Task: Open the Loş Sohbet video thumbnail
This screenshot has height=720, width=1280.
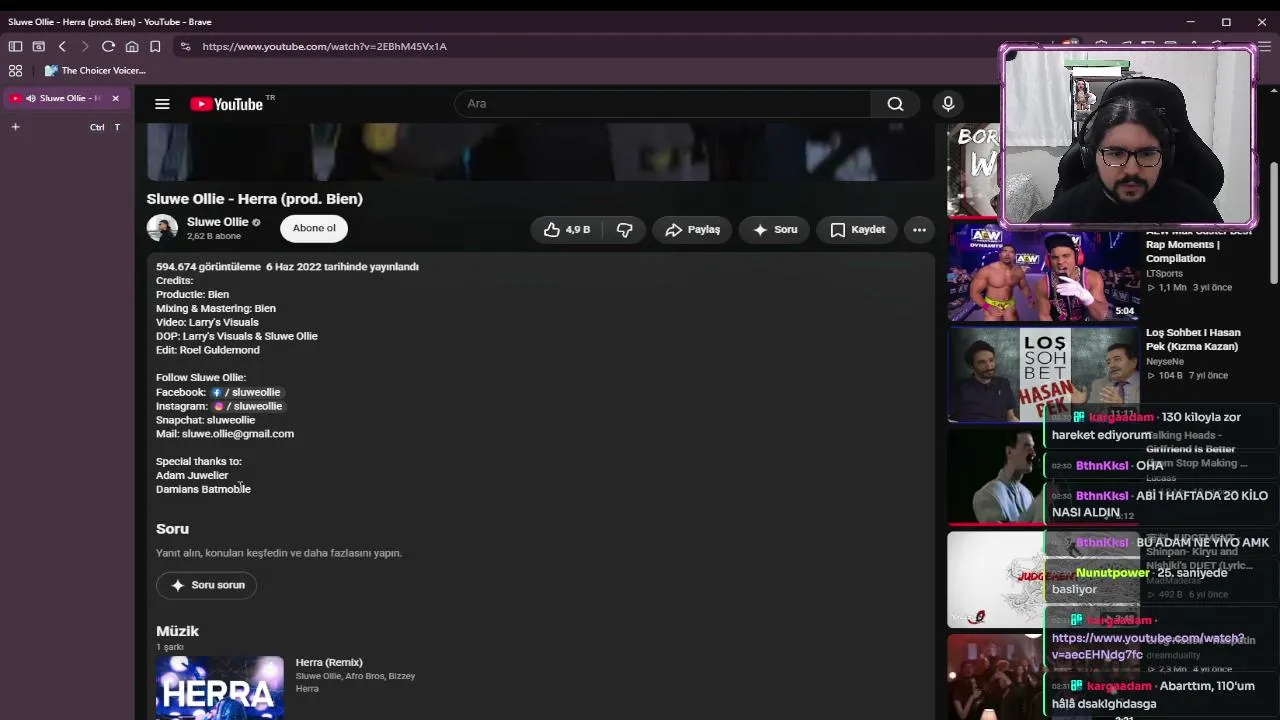Action: pyautogui.click(x=1043, y=374)
